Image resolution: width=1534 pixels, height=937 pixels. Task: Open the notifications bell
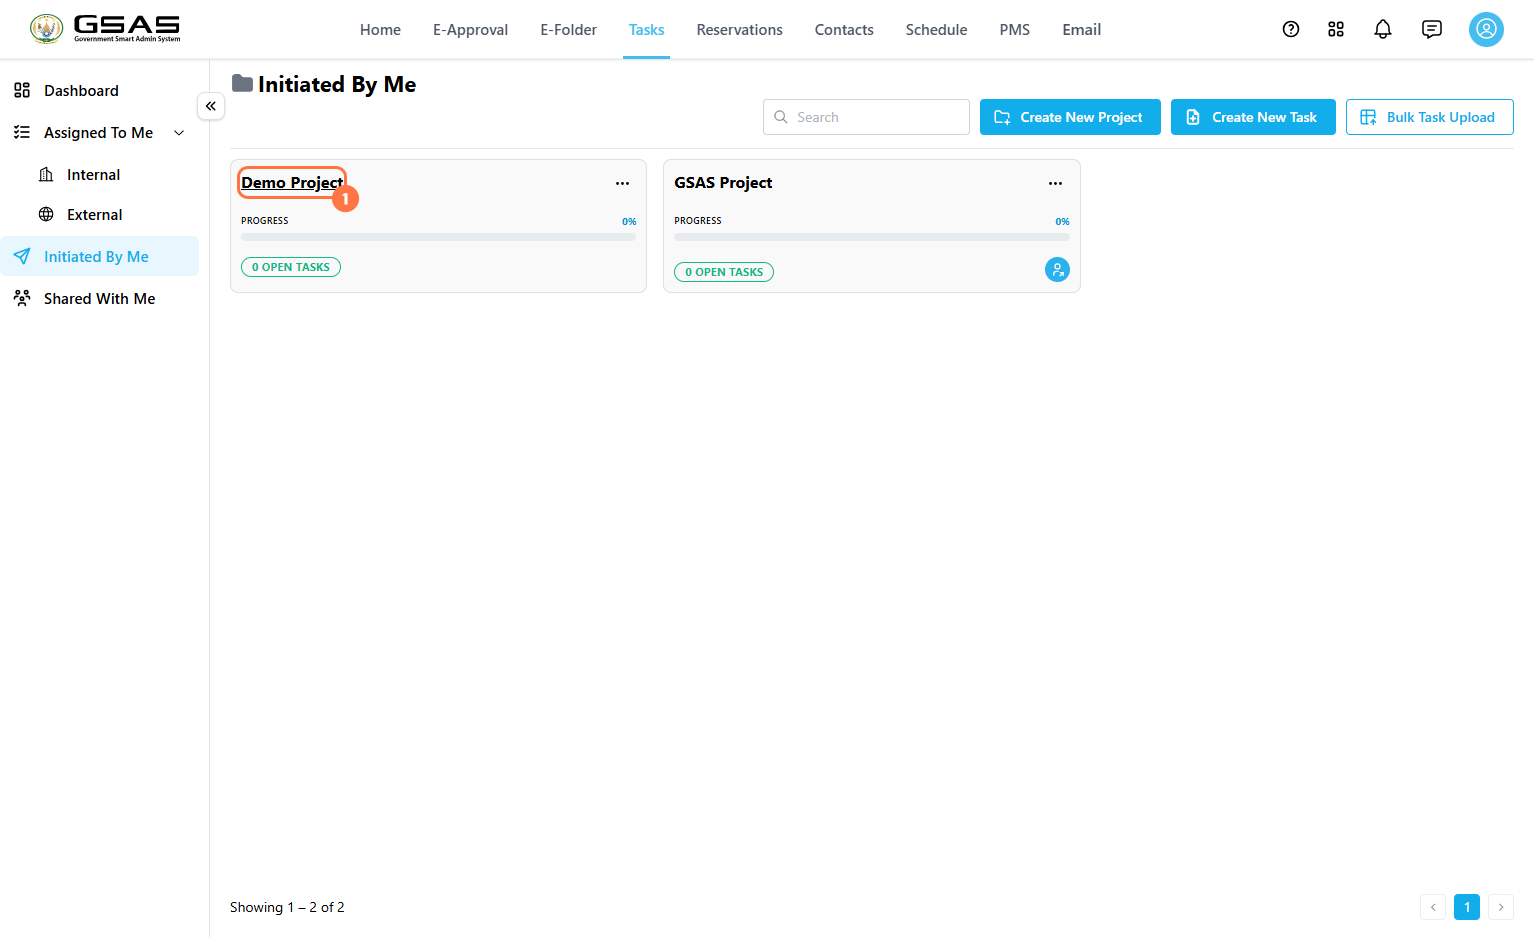pos(1383,29)
